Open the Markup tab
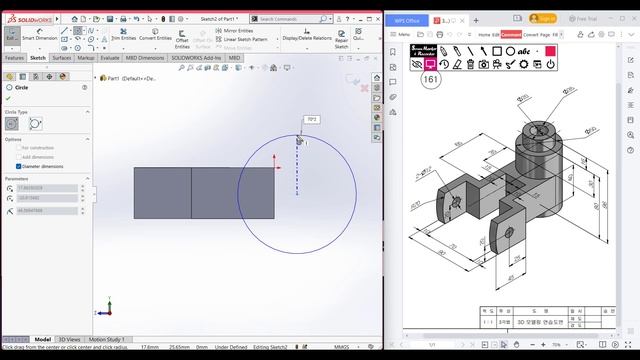This screenshot has width=640, height=360. coord(86,58)
